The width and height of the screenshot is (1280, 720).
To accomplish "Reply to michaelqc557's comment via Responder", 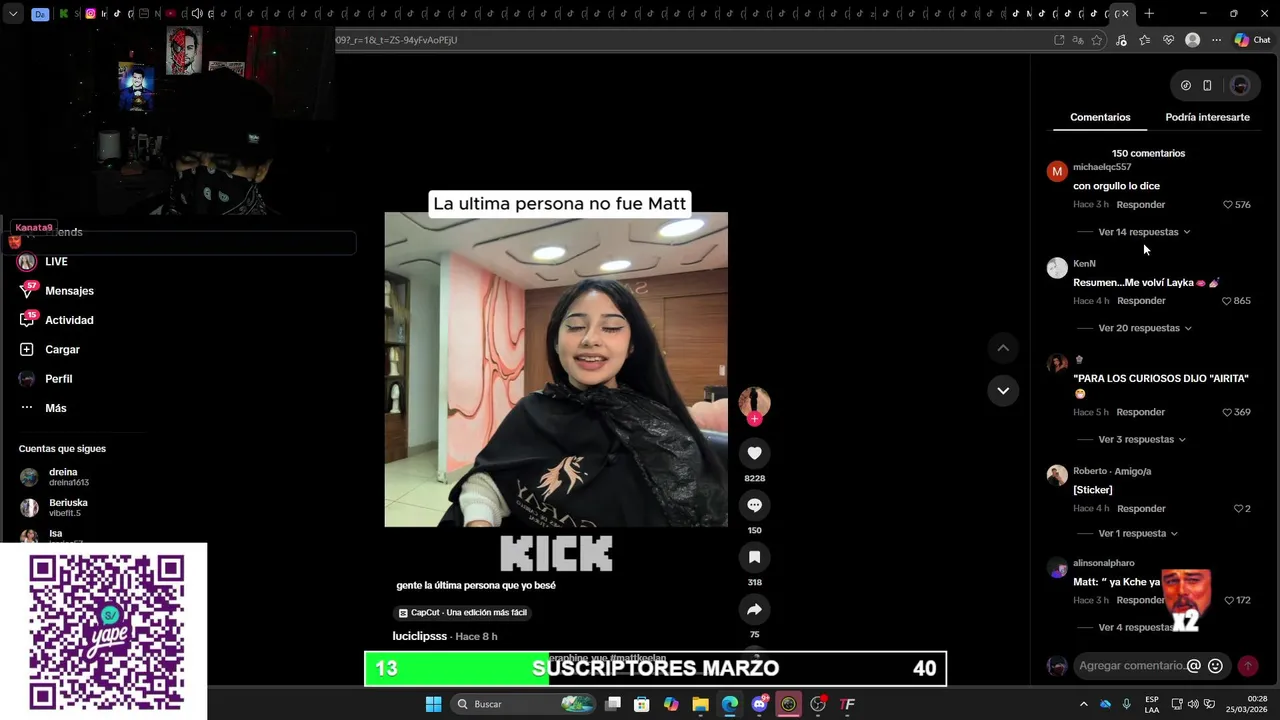I will (1141, 205).
